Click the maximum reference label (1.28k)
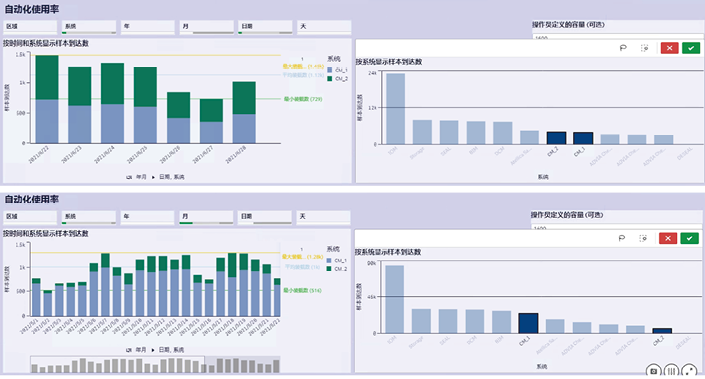The width and height of the screenshot is (705, 379). click(303, 257)
